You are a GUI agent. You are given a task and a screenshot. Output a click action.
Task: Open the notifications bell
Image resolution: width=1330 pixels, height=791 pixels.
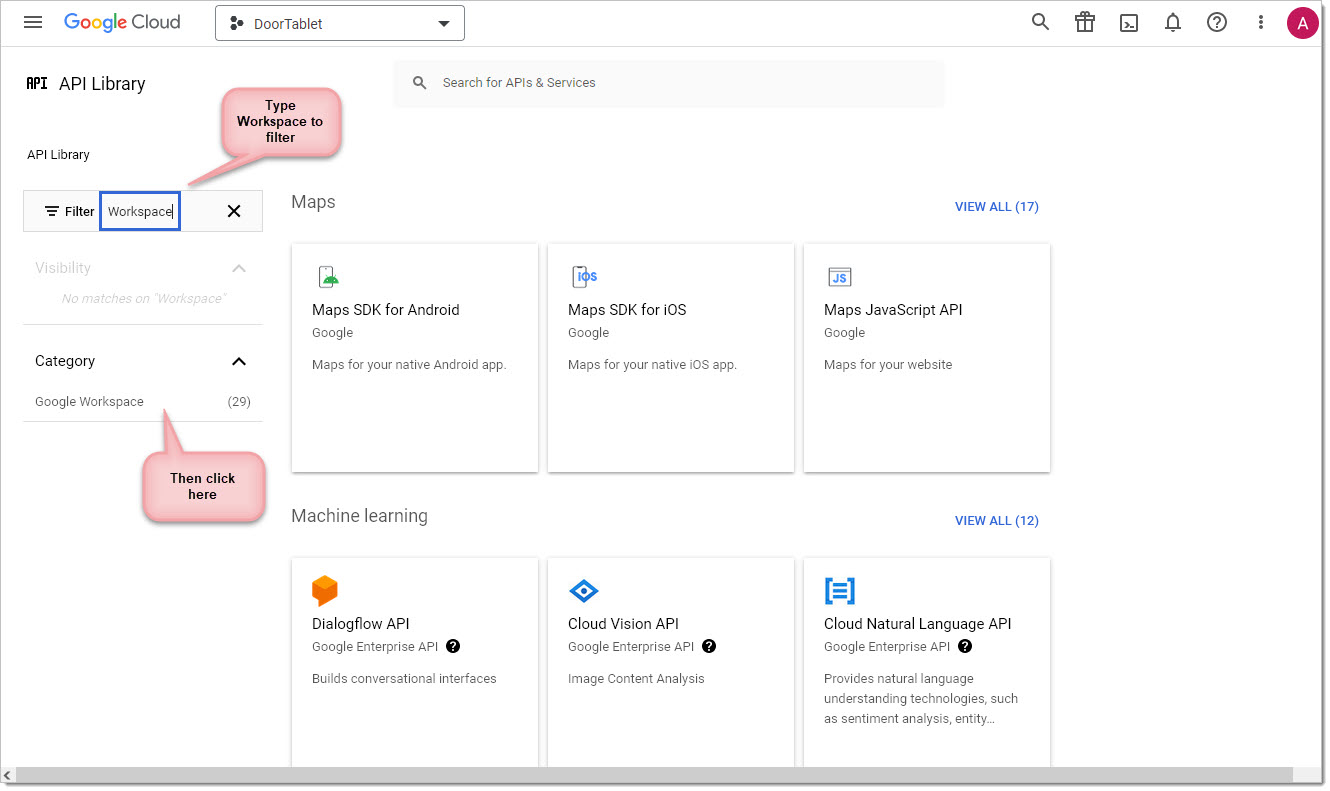click(1173, 22)
